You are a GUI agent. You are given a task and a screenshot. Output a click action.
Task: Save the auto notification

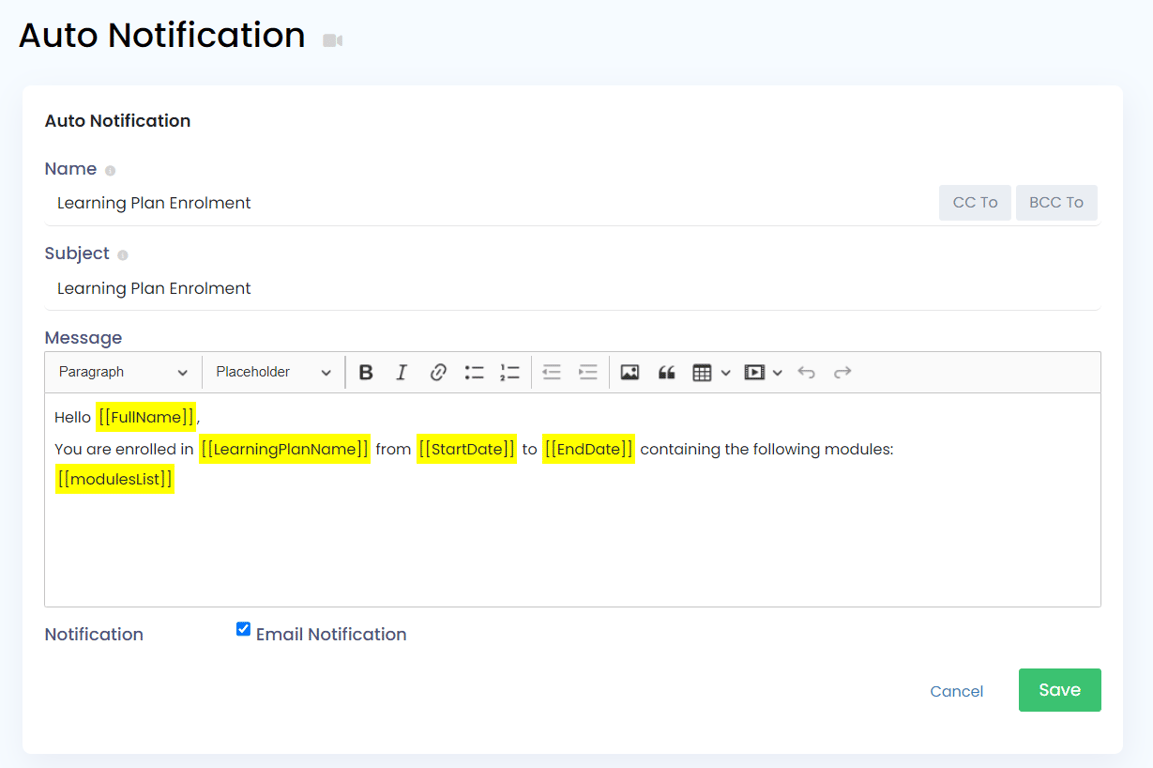[x=1060, y=690]
